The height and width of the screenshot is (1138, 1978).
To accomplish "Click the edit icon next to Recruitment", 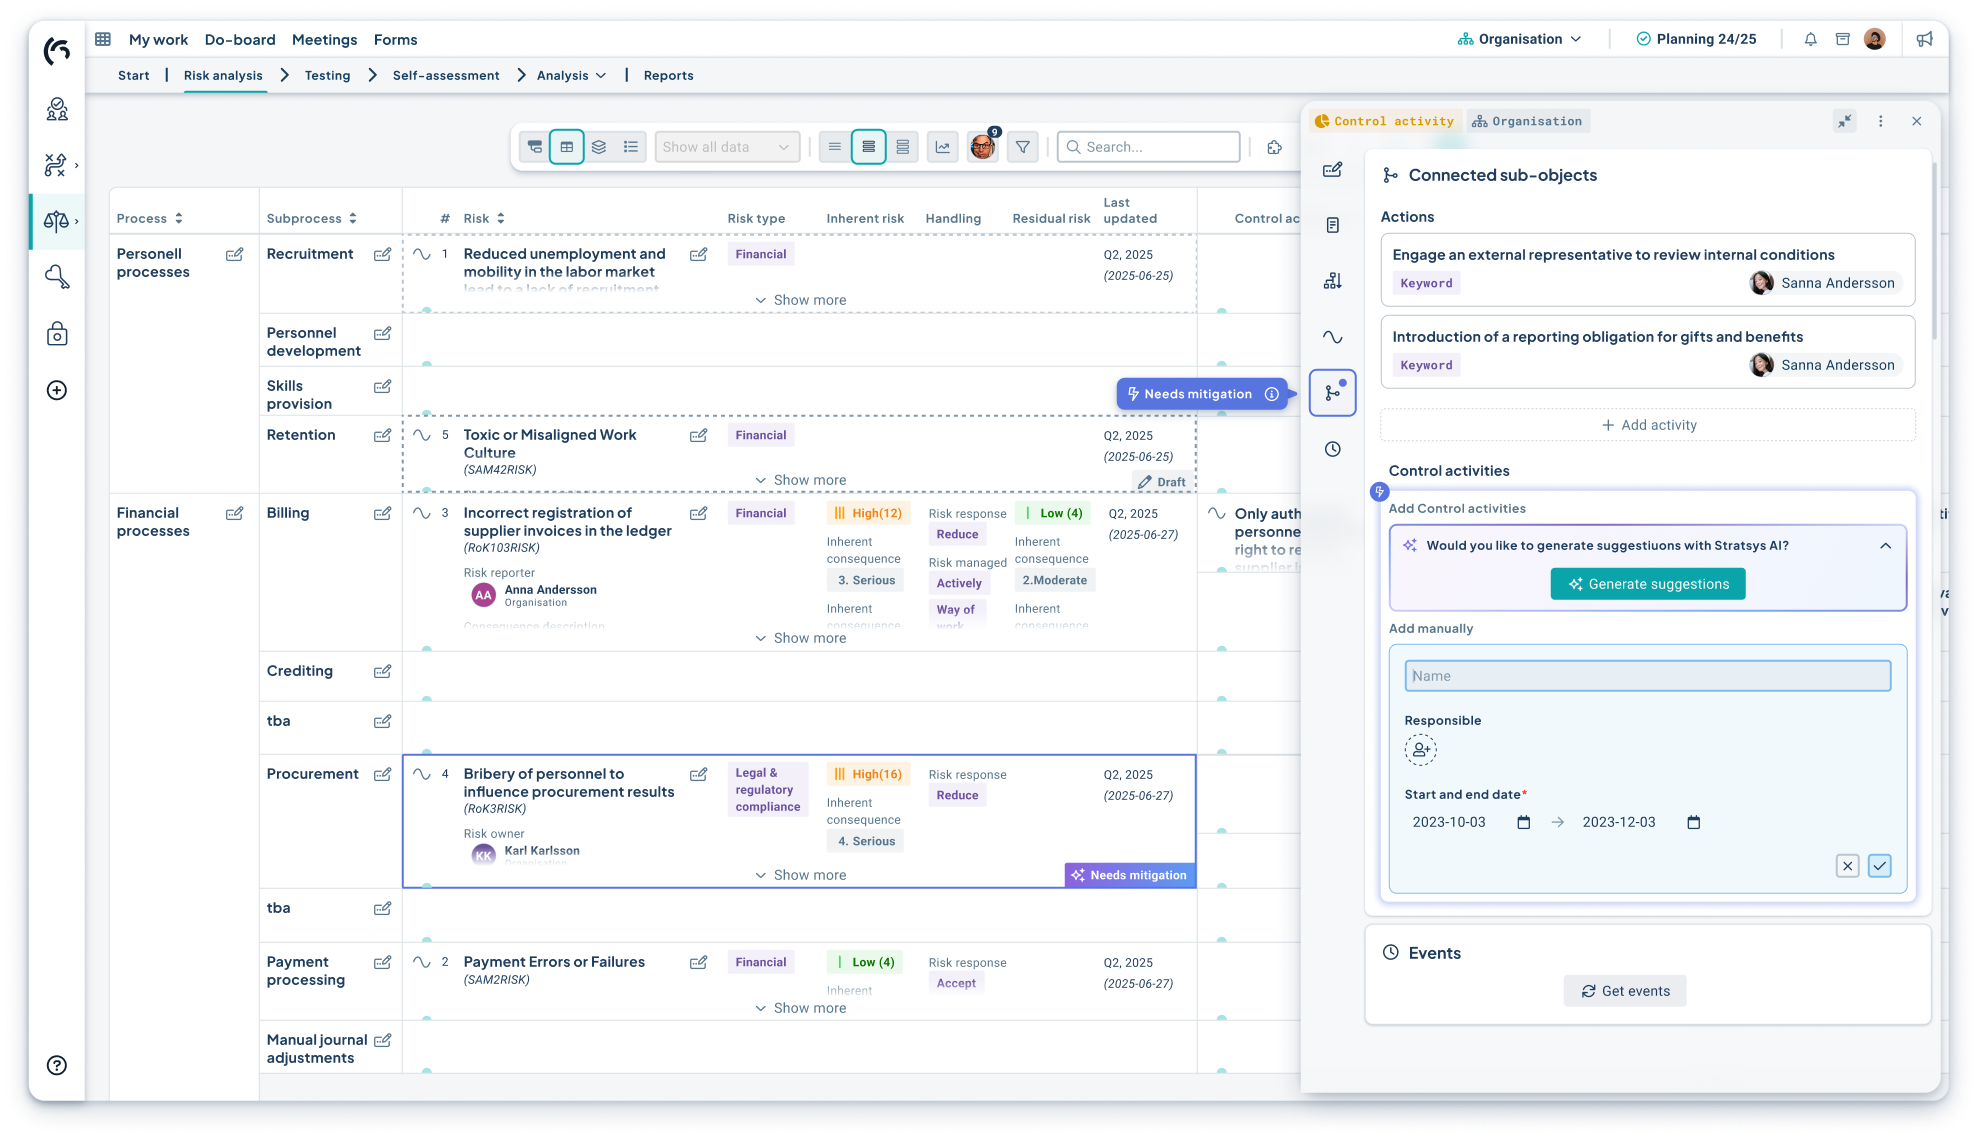I will (382, 255).
